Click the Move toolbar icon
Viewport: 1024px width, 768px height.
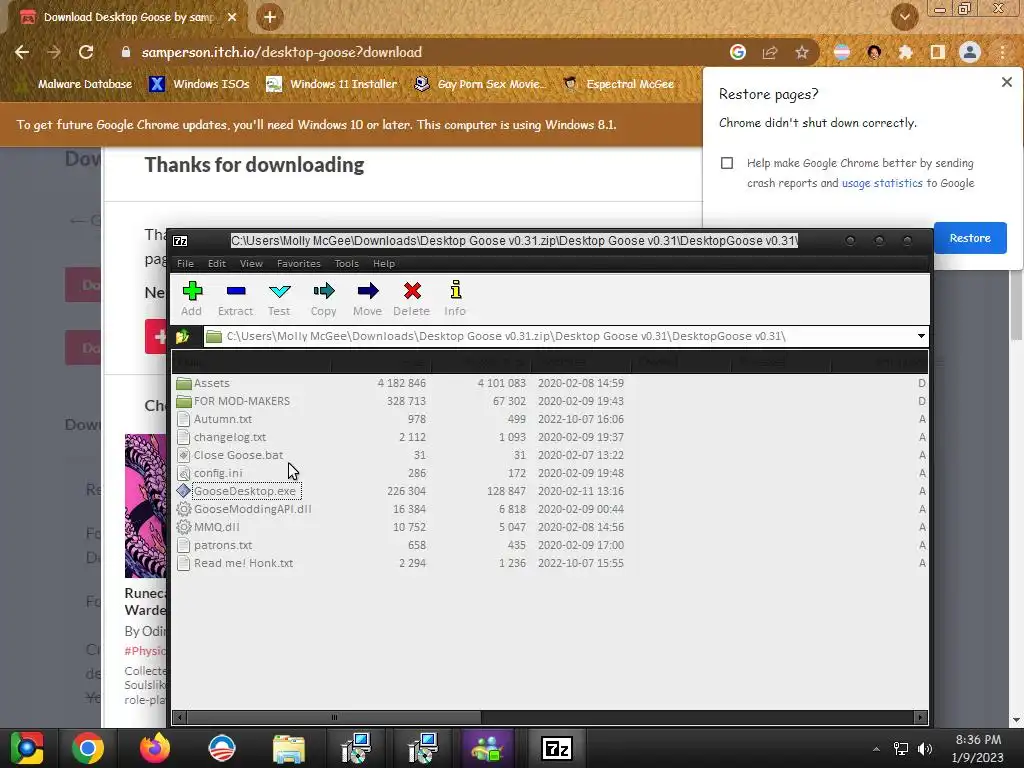pyautogui.click(x=367, y=298)
